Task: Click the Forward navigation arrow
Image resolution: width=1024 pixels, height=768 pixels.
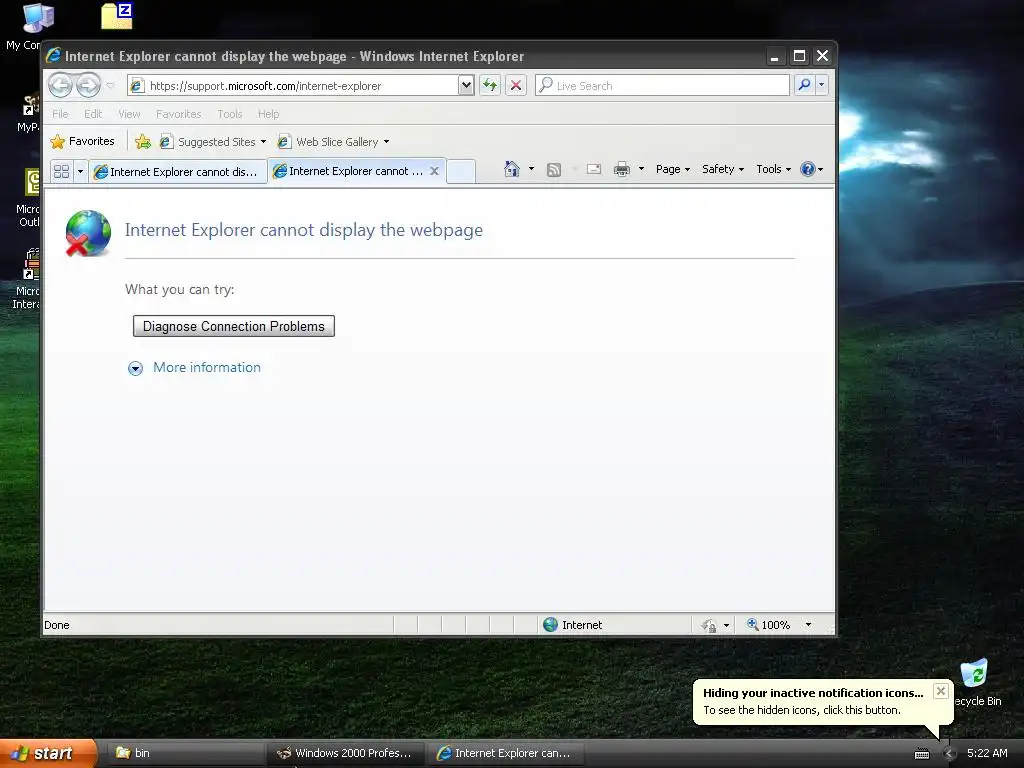Action: 88,85
